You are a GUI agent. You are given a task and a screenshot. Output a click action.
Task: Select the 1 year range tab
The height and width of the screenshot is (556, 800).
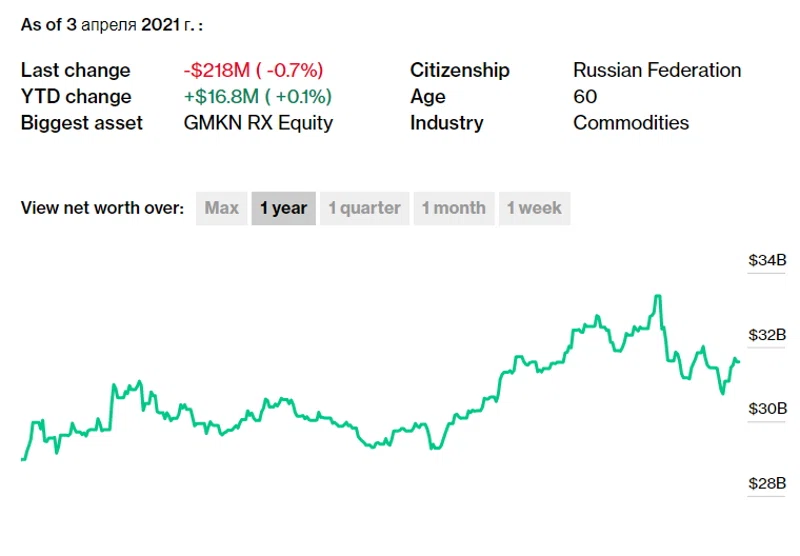tap(283, 208)
